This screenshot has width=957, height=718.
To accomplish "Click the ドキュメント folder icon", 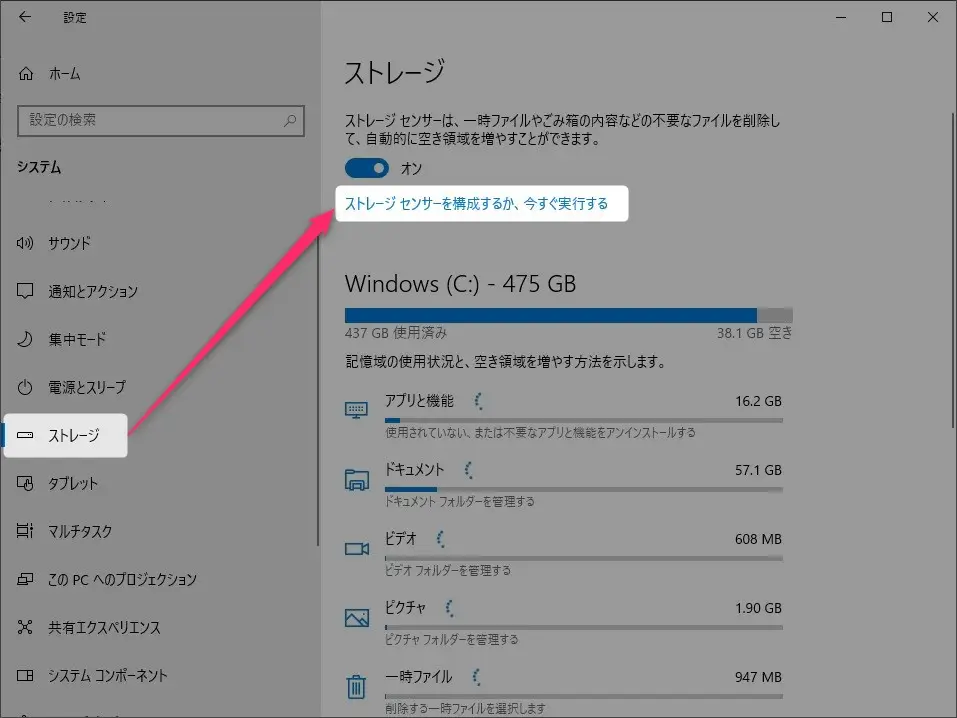I will [356, 480].
